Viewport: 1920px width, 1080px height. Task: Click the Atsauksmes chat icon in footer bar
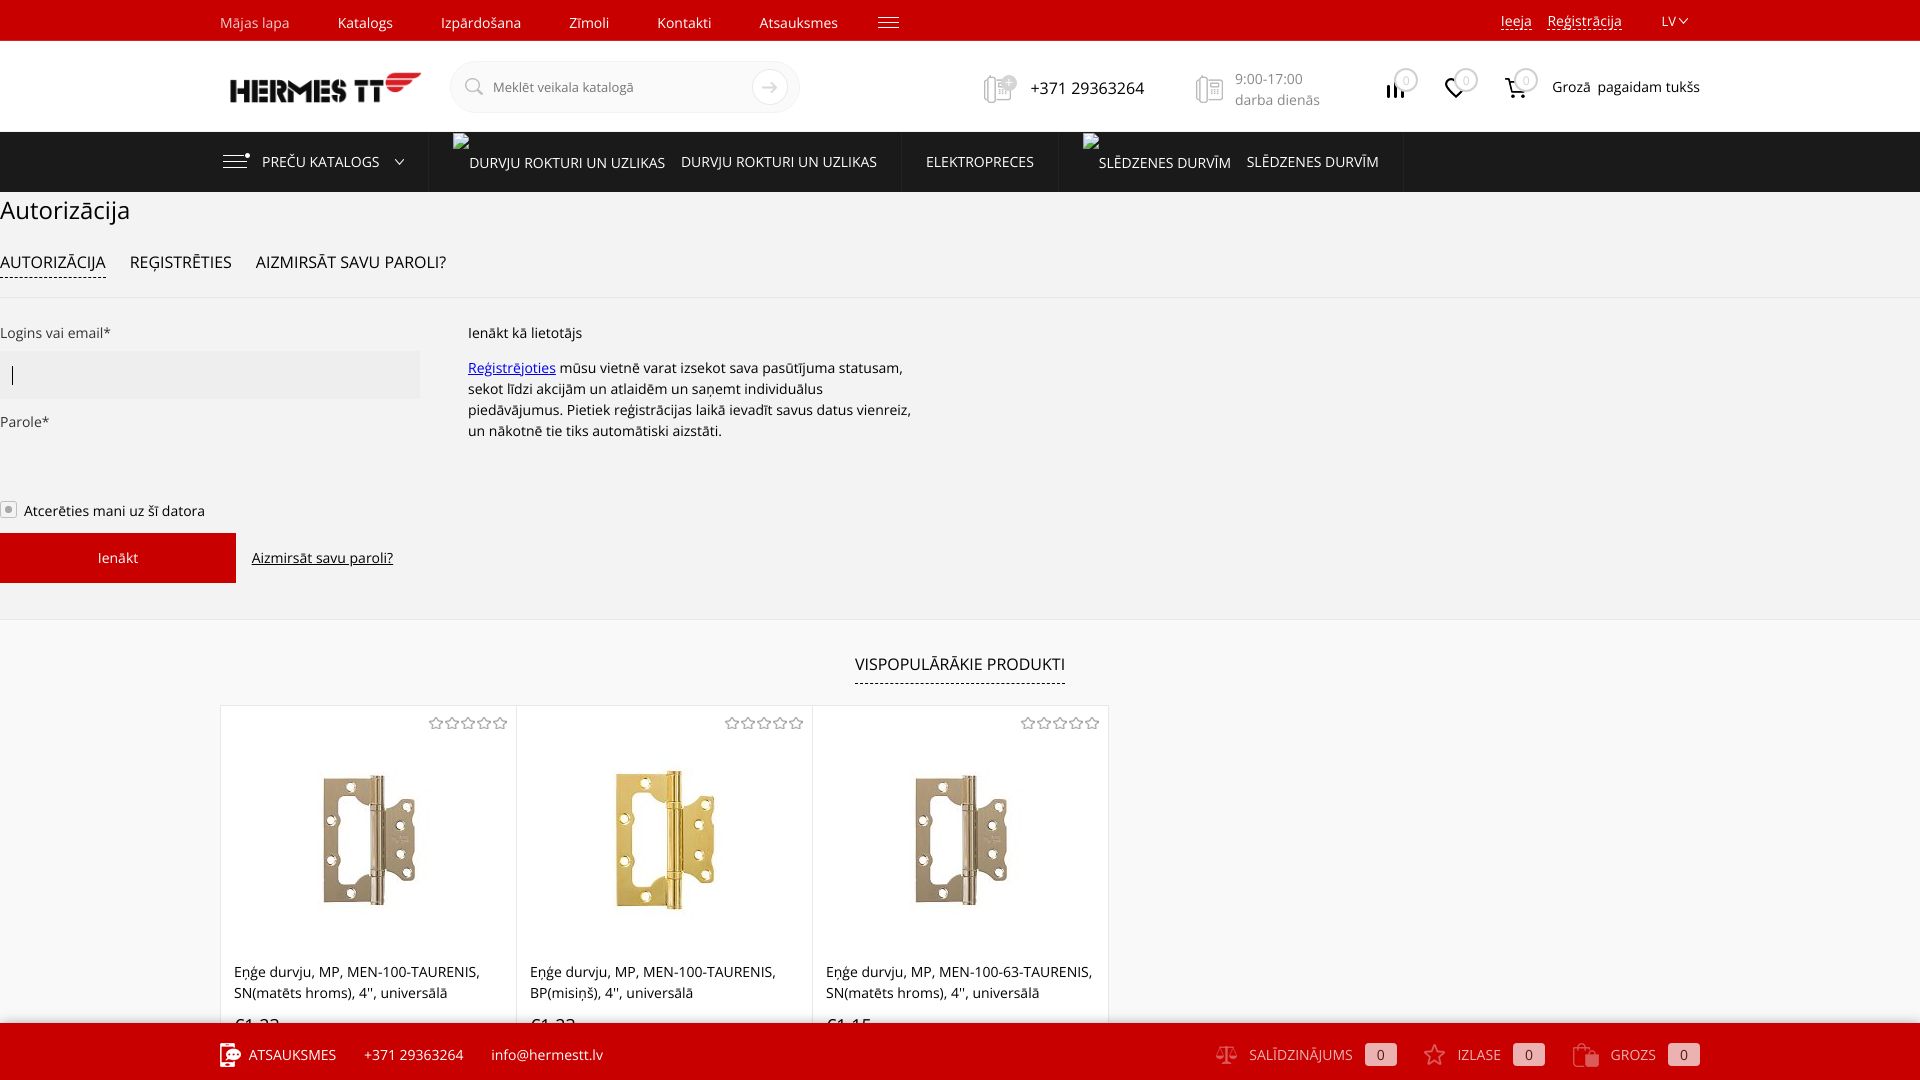click(x=230, y=1055)
